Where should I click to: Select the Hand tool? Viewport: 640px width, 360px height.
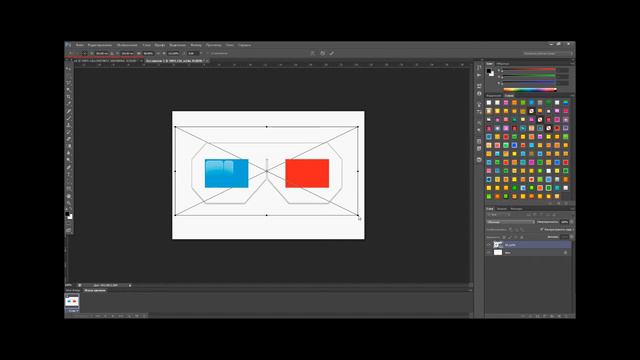pos(68,196)
